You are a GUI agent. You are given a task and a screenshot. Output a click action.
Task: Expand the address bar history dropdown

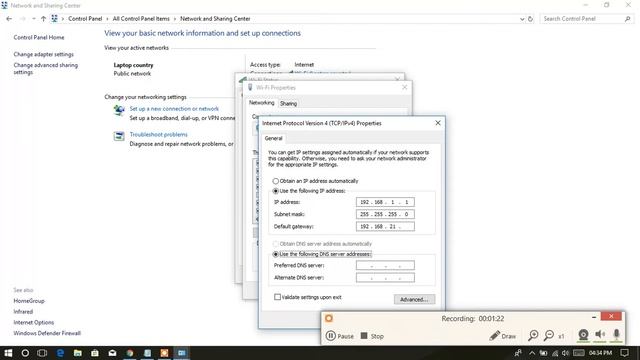(522, 19)
